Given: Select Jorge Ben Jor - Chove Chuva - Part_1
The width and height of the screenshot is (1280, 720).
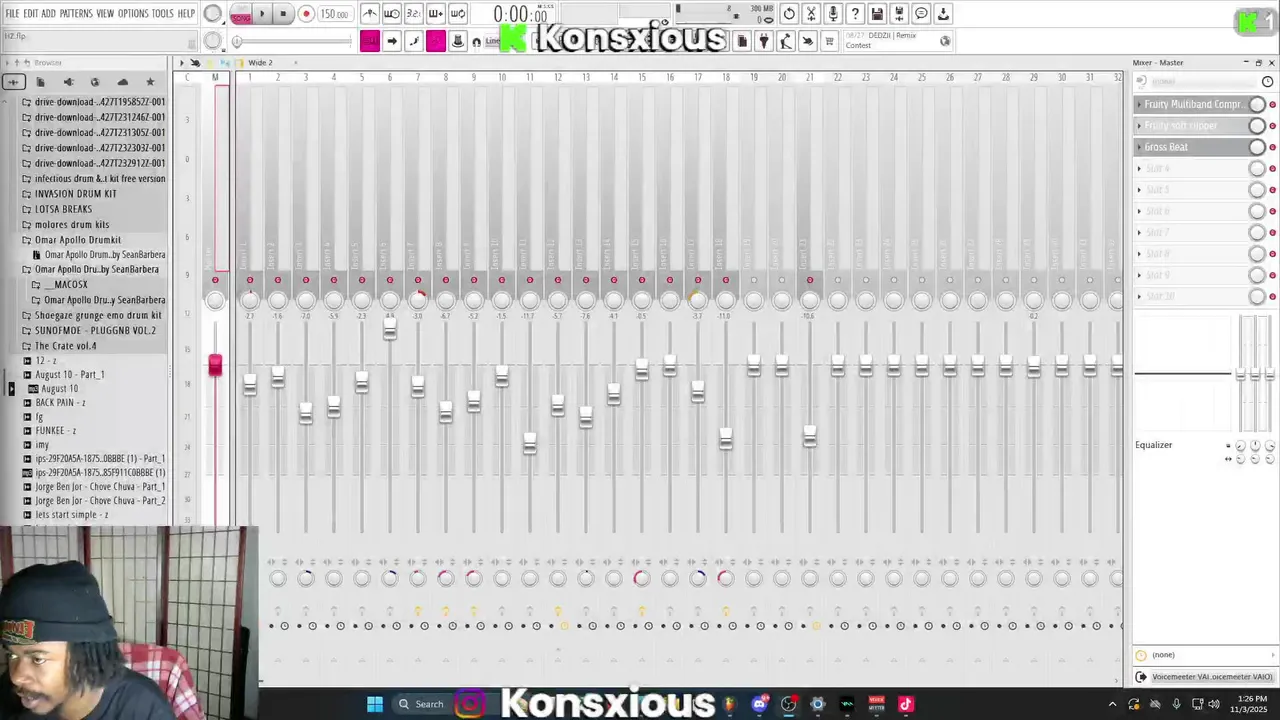Looking at the screenshot, I should click(x=100, y=487).
